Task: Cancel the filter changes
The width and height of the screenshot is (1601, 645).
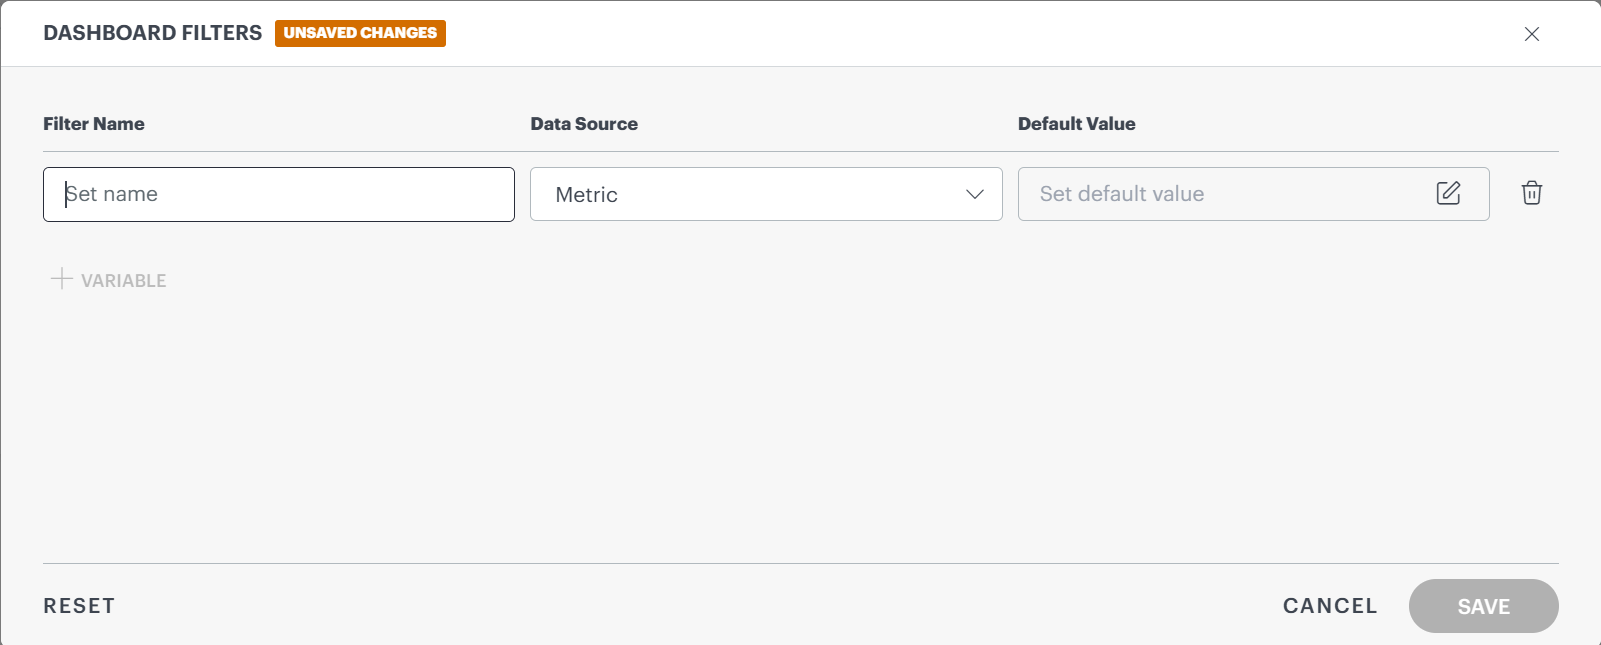Action: click(x=1329, y=606)
